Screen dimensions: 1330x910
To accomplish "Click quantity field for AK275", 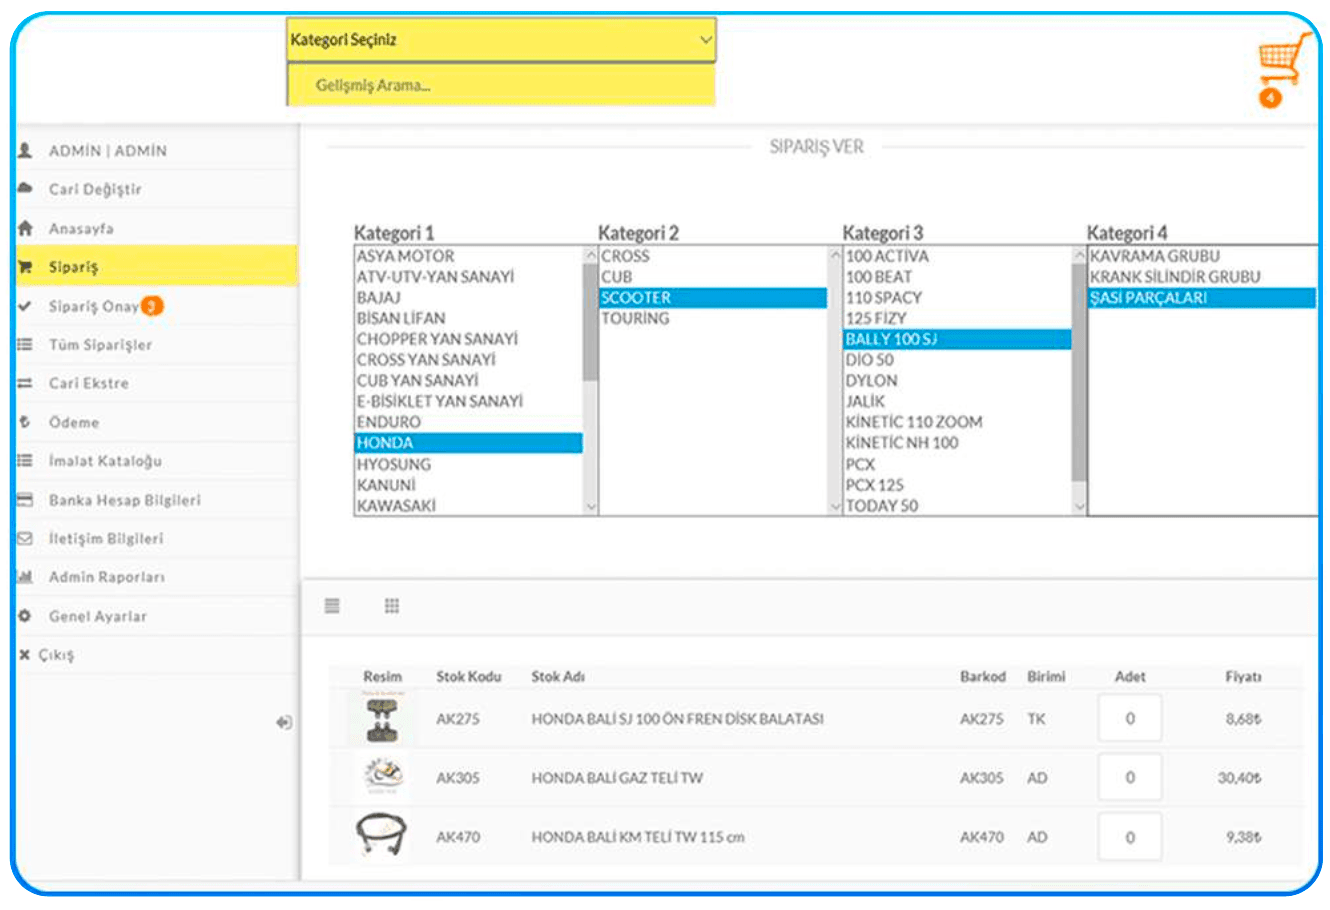I will pos(1130,718).
